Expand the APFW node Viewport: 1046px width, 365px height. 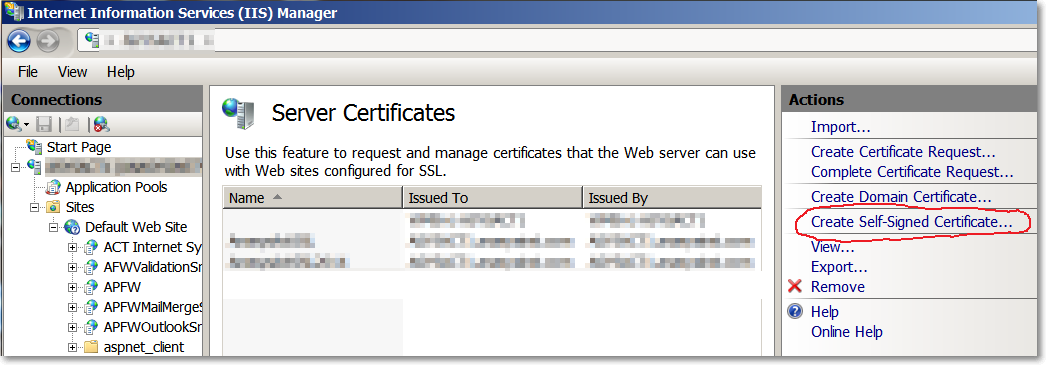click(73, 288)
